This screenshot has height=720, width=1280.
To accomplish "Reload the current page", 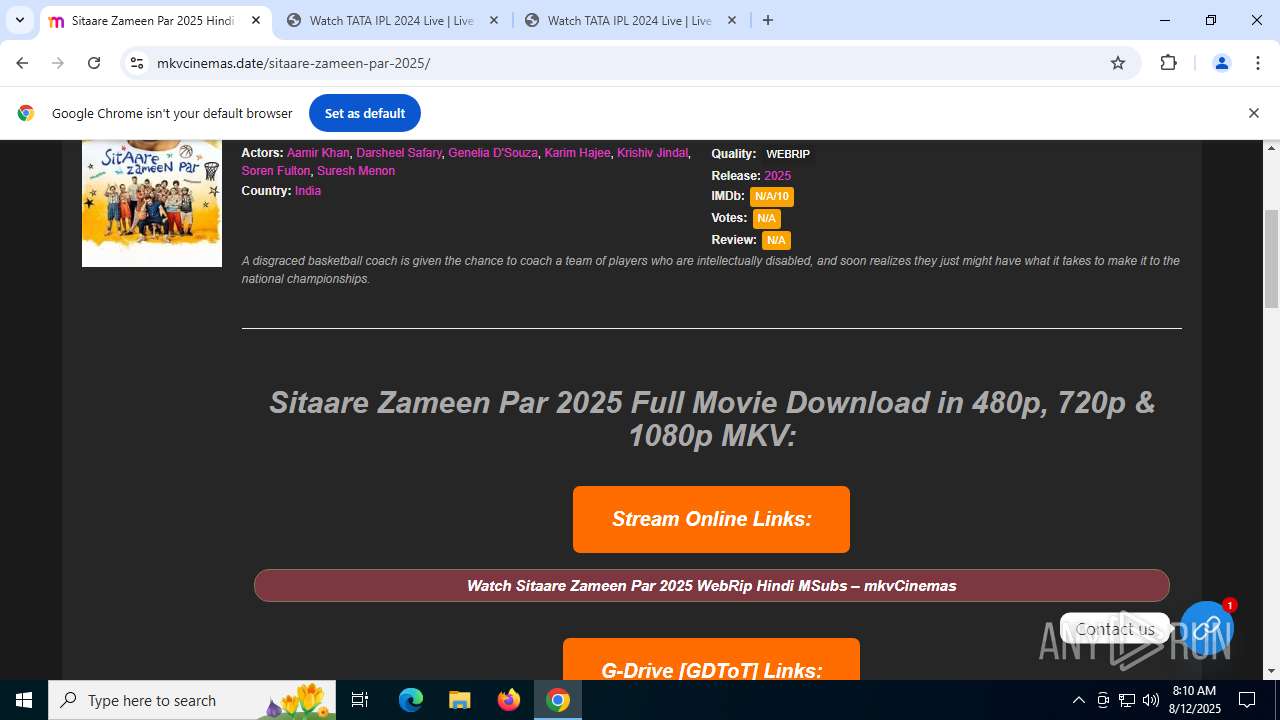I will 94,63.
